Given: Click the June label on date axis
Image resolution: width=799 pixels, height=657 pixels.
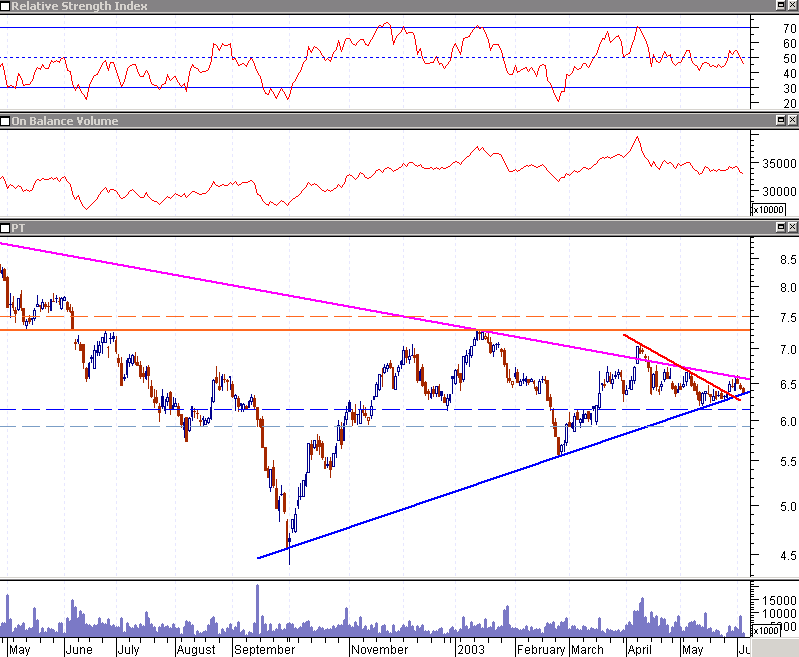Looking at the screenshot, I should (79, 650).
